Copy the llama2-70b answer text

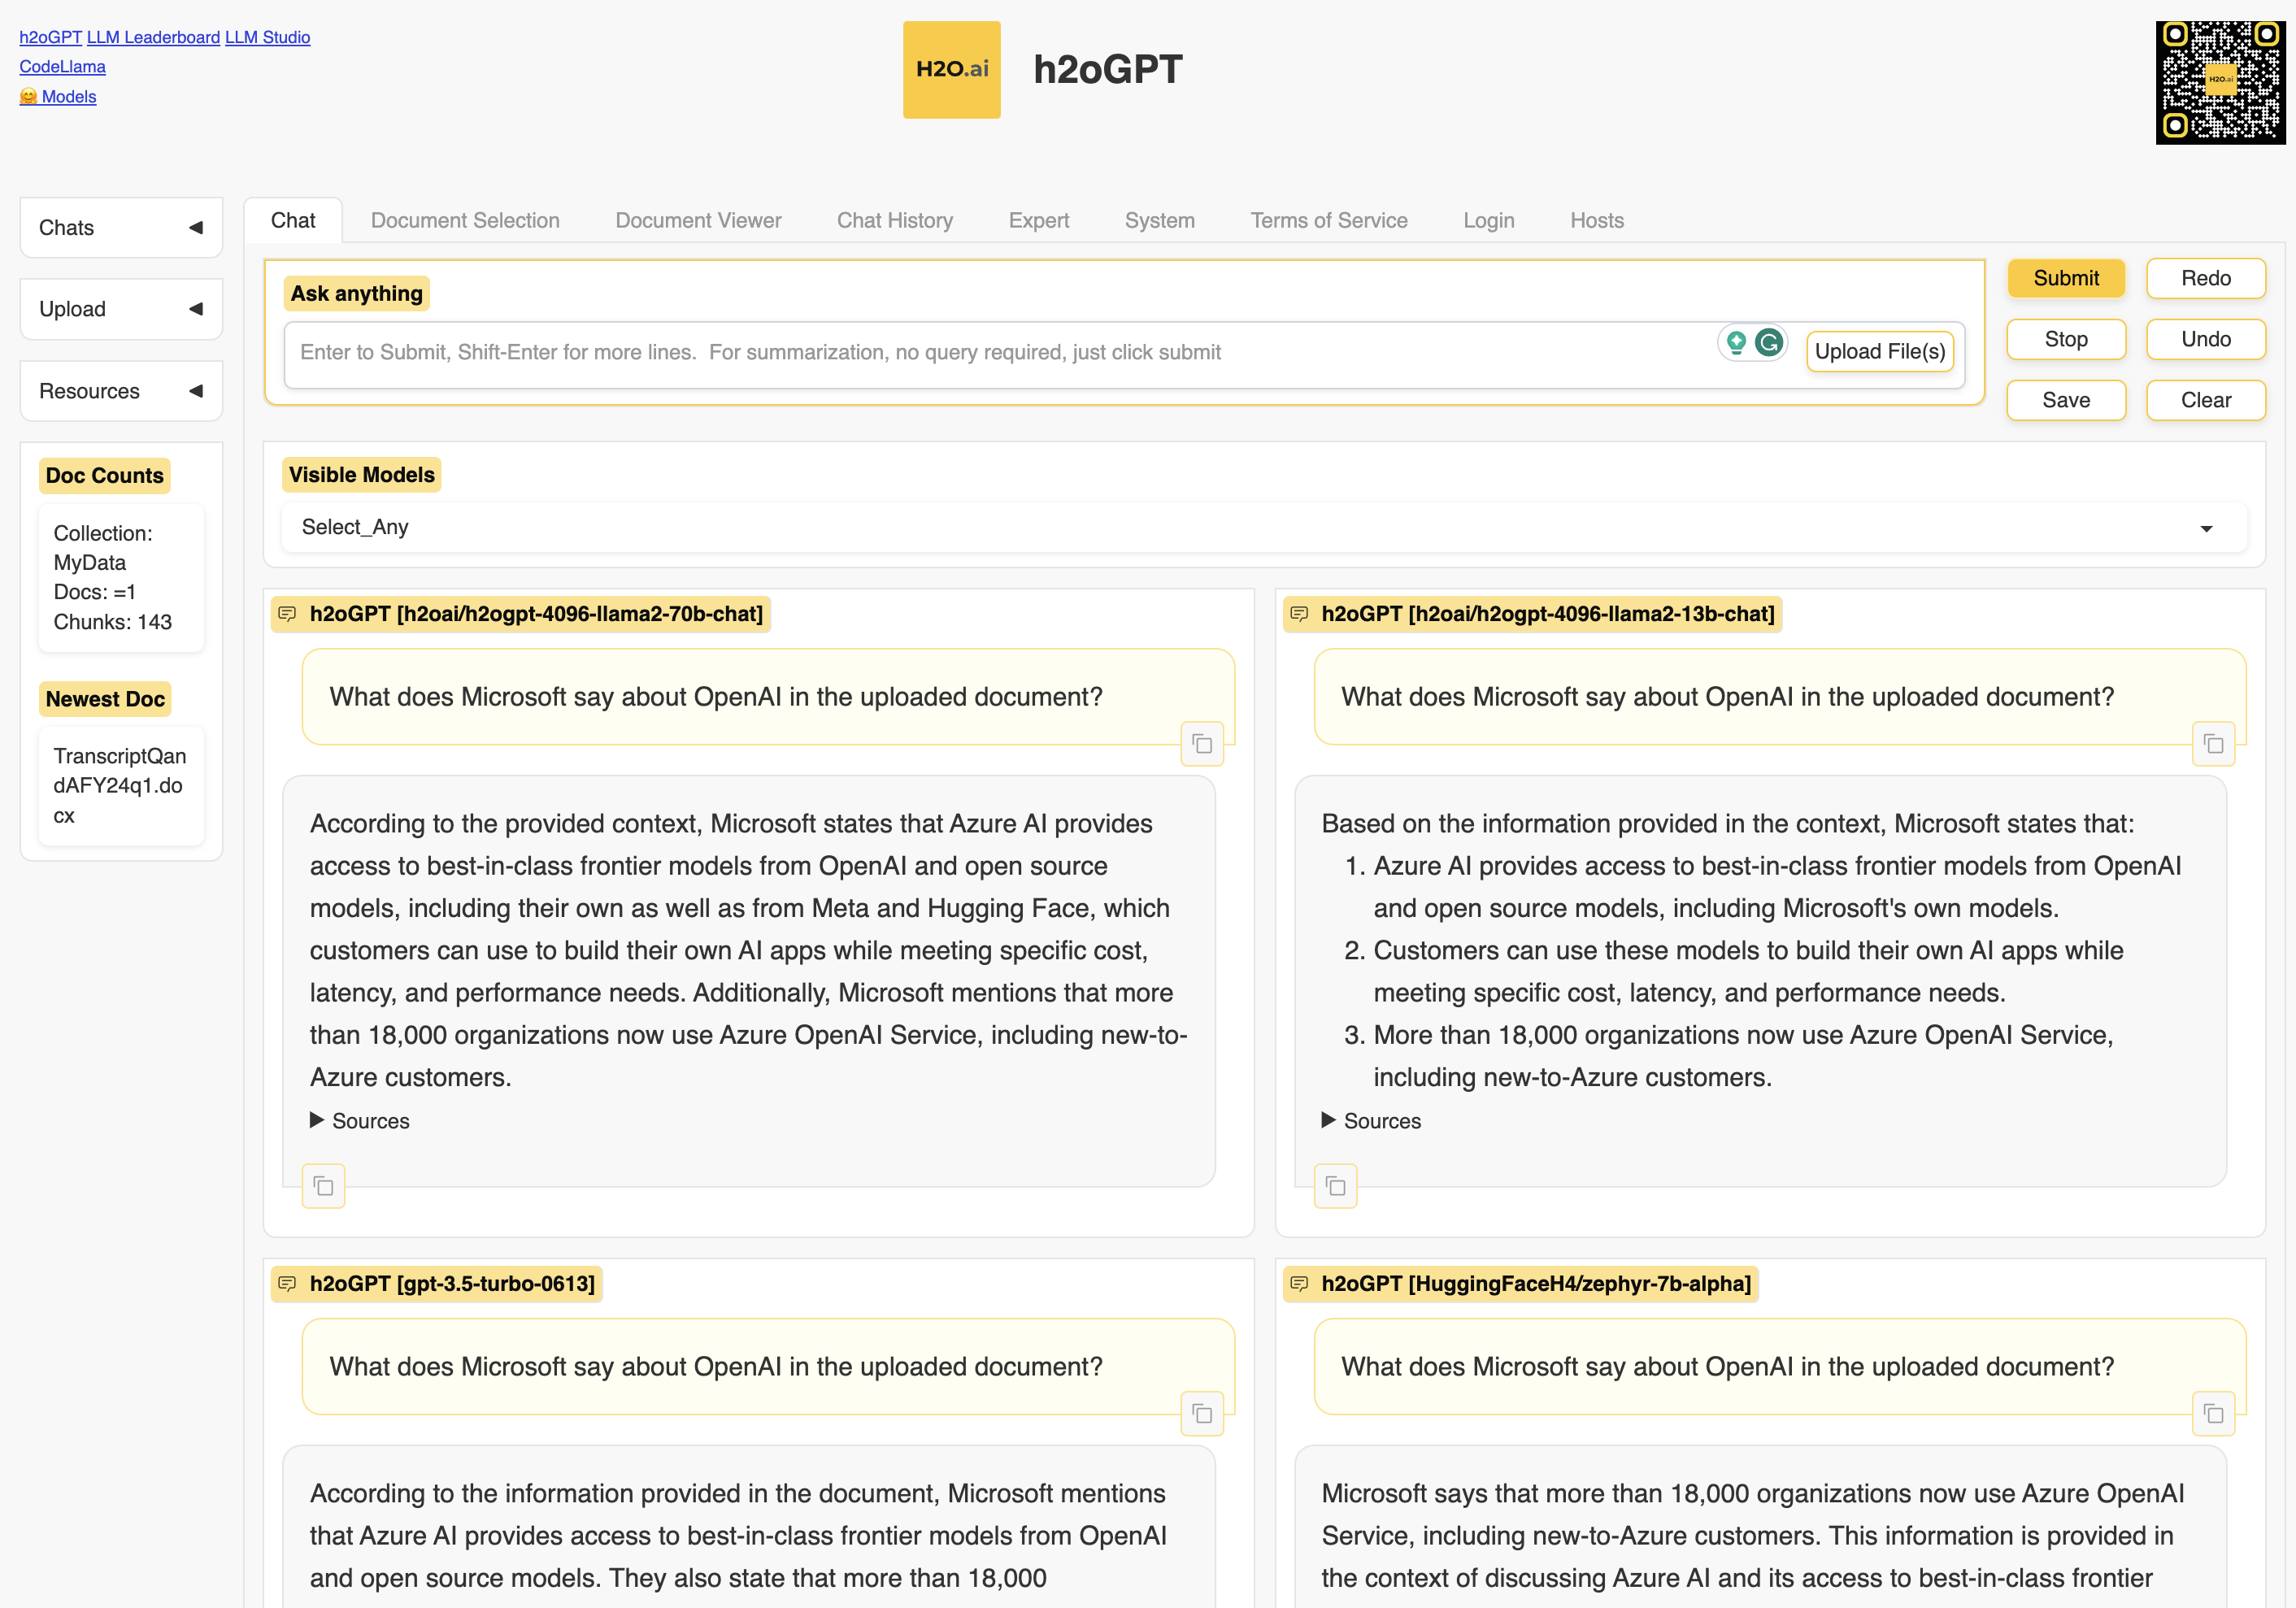pos(323,1186)
